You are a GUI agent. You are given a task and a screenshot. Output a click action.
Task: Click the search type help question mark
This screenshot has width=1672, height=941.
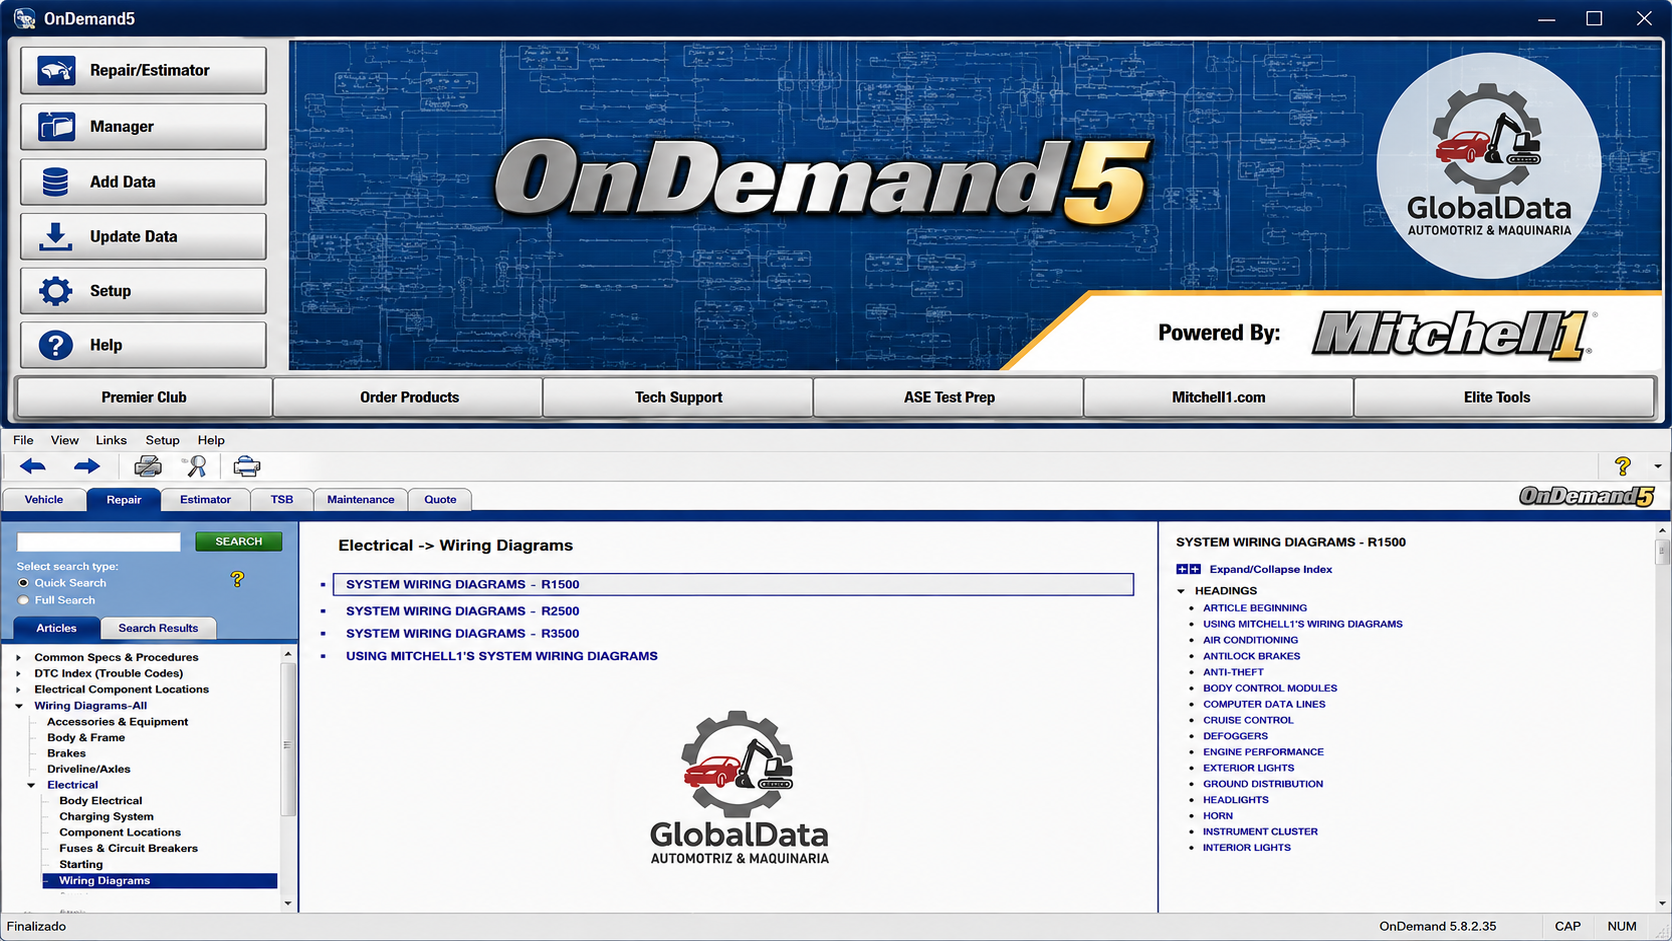[x=237, y=579]
